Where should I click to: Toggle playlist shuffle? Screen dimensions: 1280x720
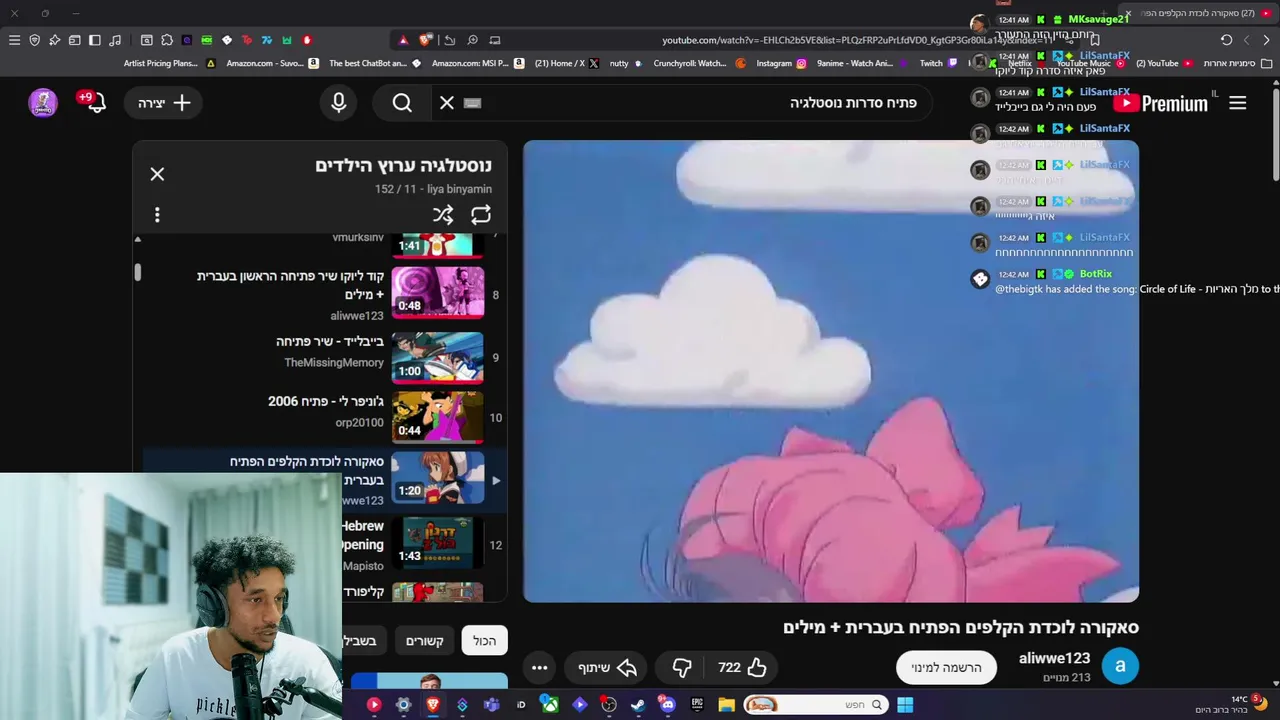point(443,215)
